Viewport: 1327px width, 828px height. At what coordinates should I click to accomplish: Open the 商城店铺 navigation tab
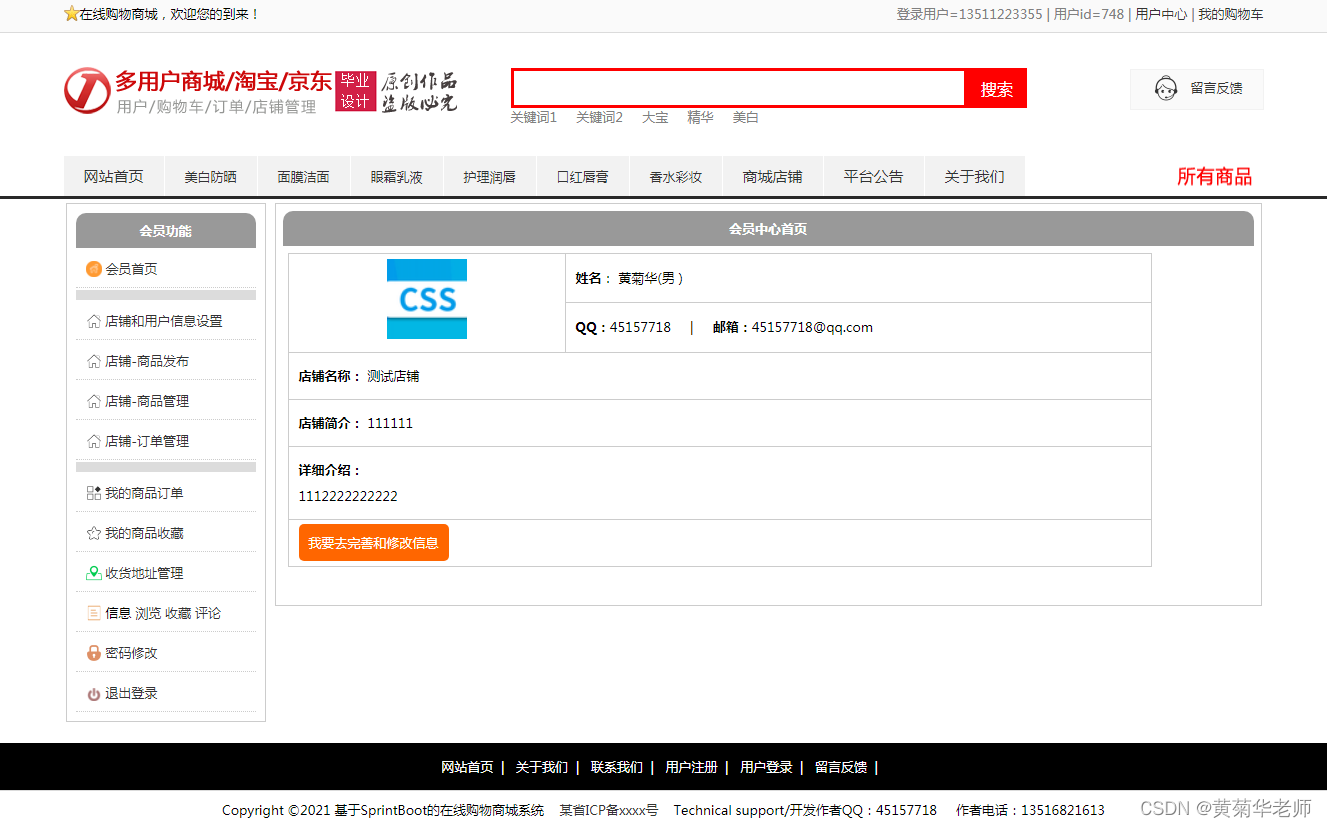(x=773, y=176)
